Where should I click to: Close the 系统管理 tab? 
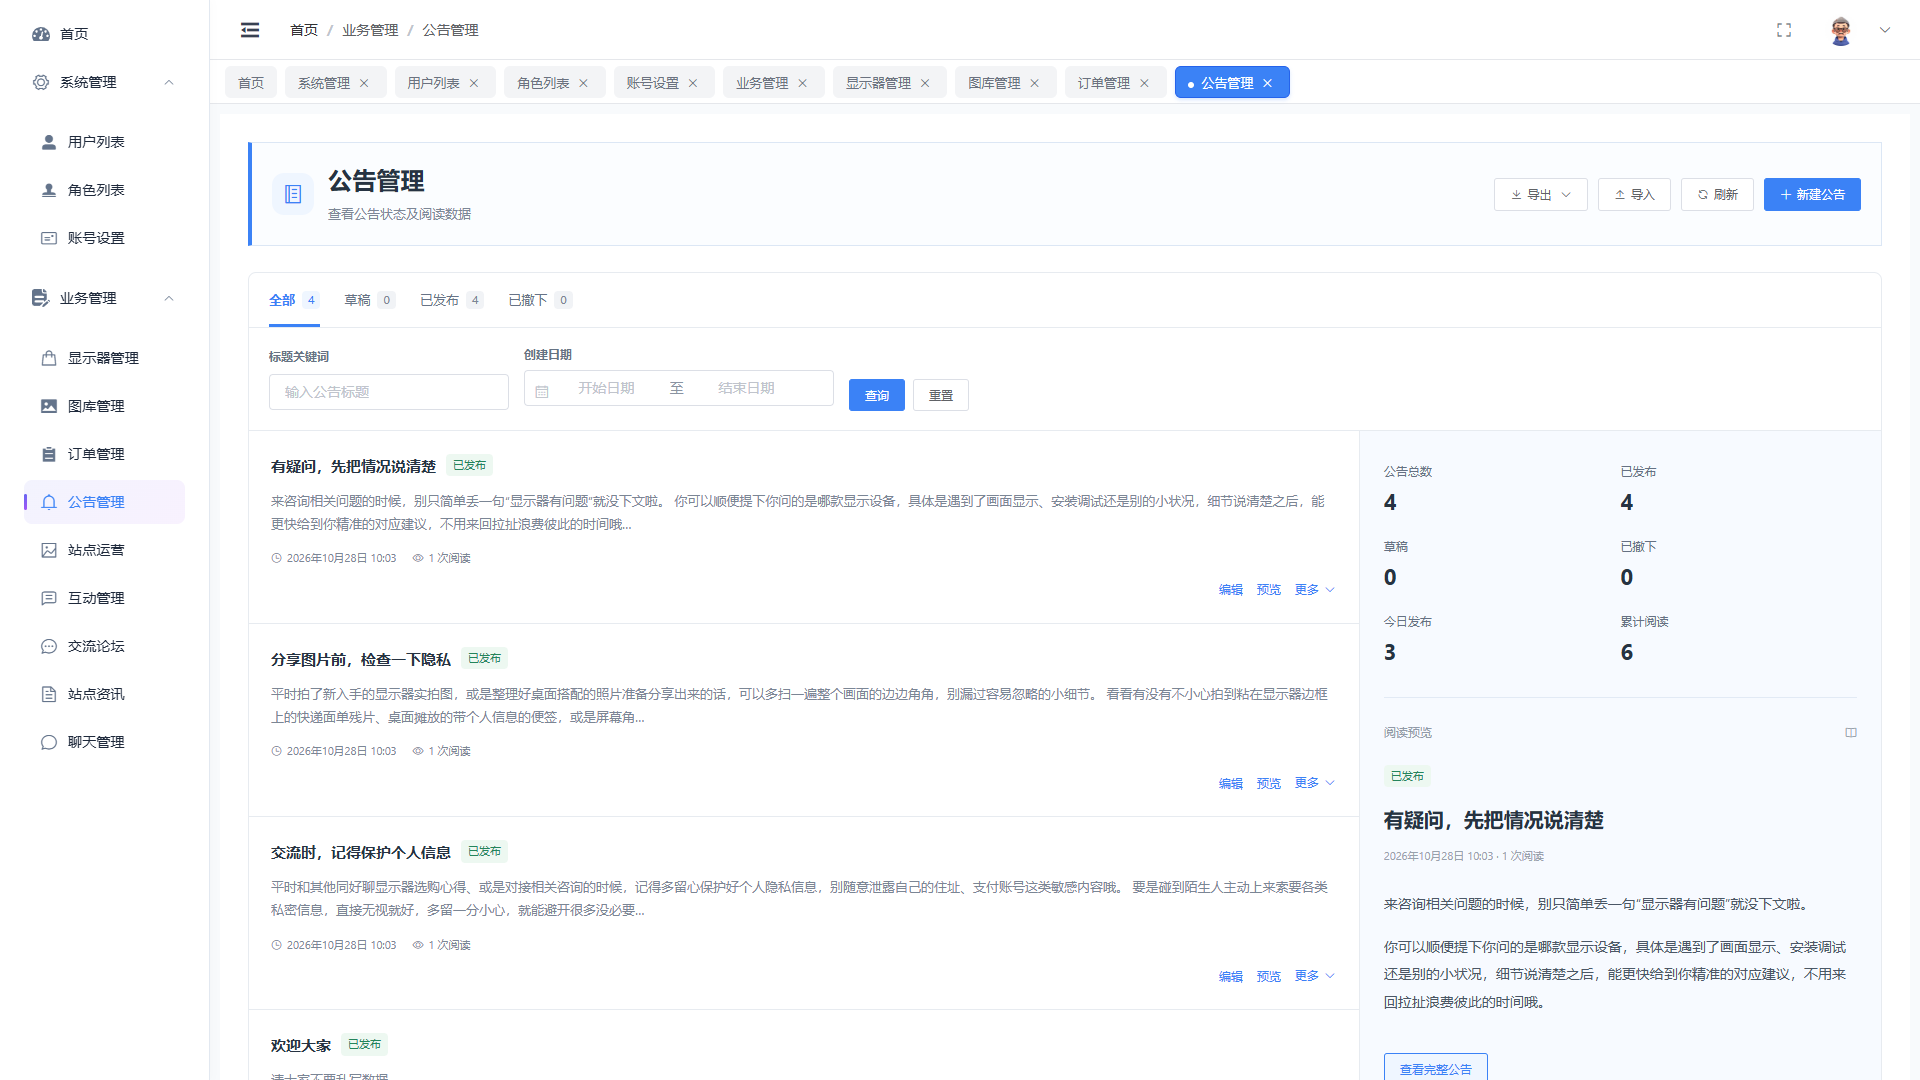click(364, 83)
